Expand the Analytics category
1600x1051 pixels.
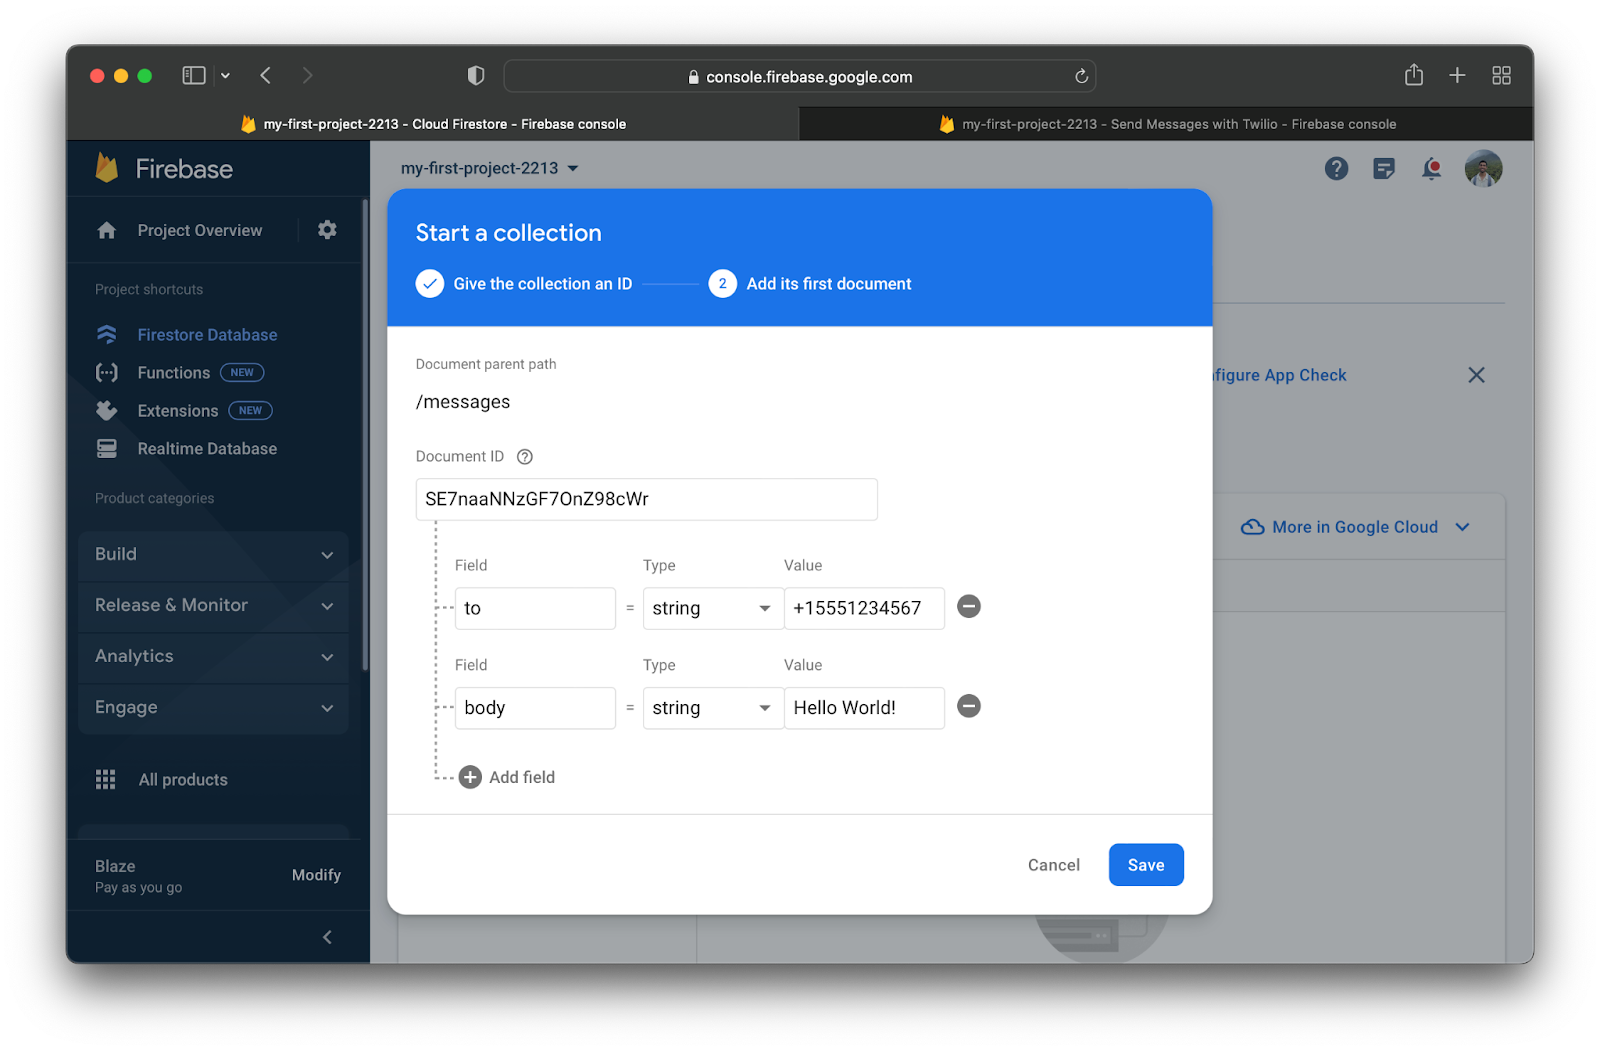pos(213,656)
